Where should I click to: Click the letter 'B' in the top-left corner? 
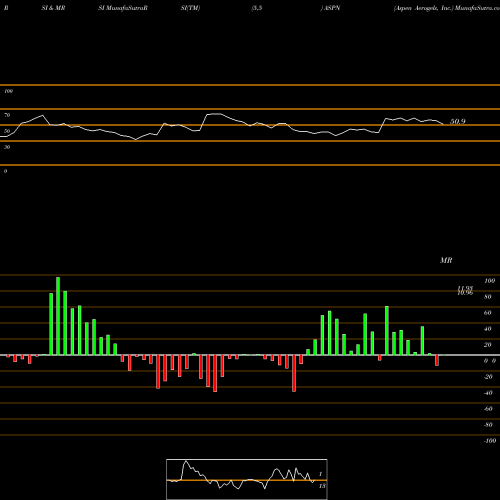(x=6, y=8)
